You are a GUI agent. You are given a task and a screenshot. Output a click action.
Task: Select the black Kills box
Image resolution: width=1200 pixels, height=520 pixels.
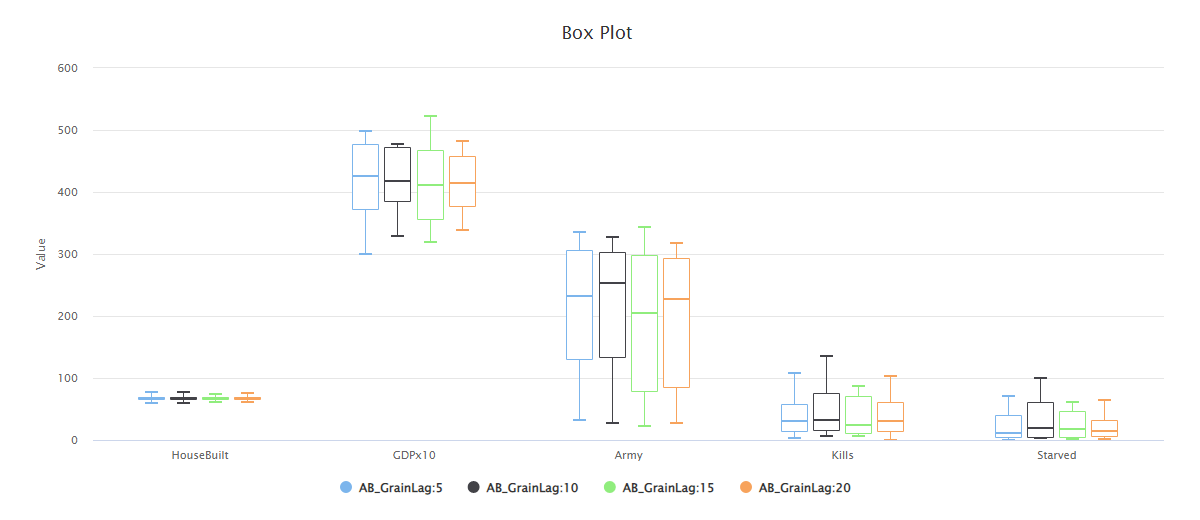click(826, 412)
